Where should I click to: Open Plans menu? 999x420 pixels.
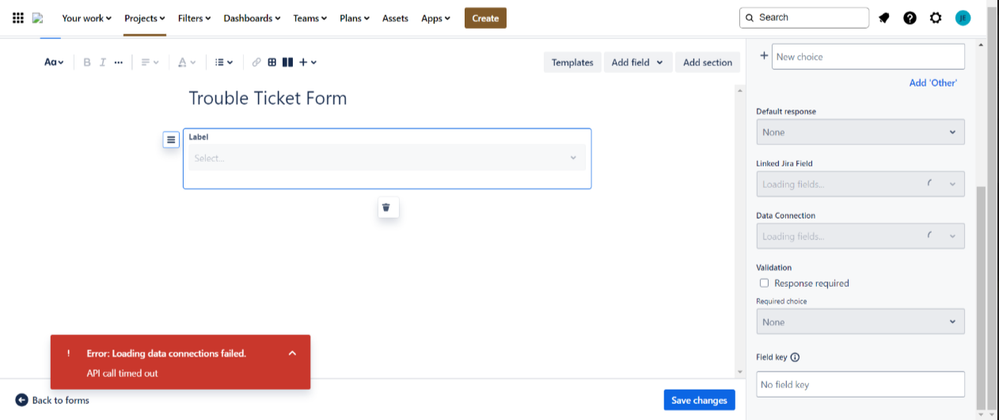355,18
